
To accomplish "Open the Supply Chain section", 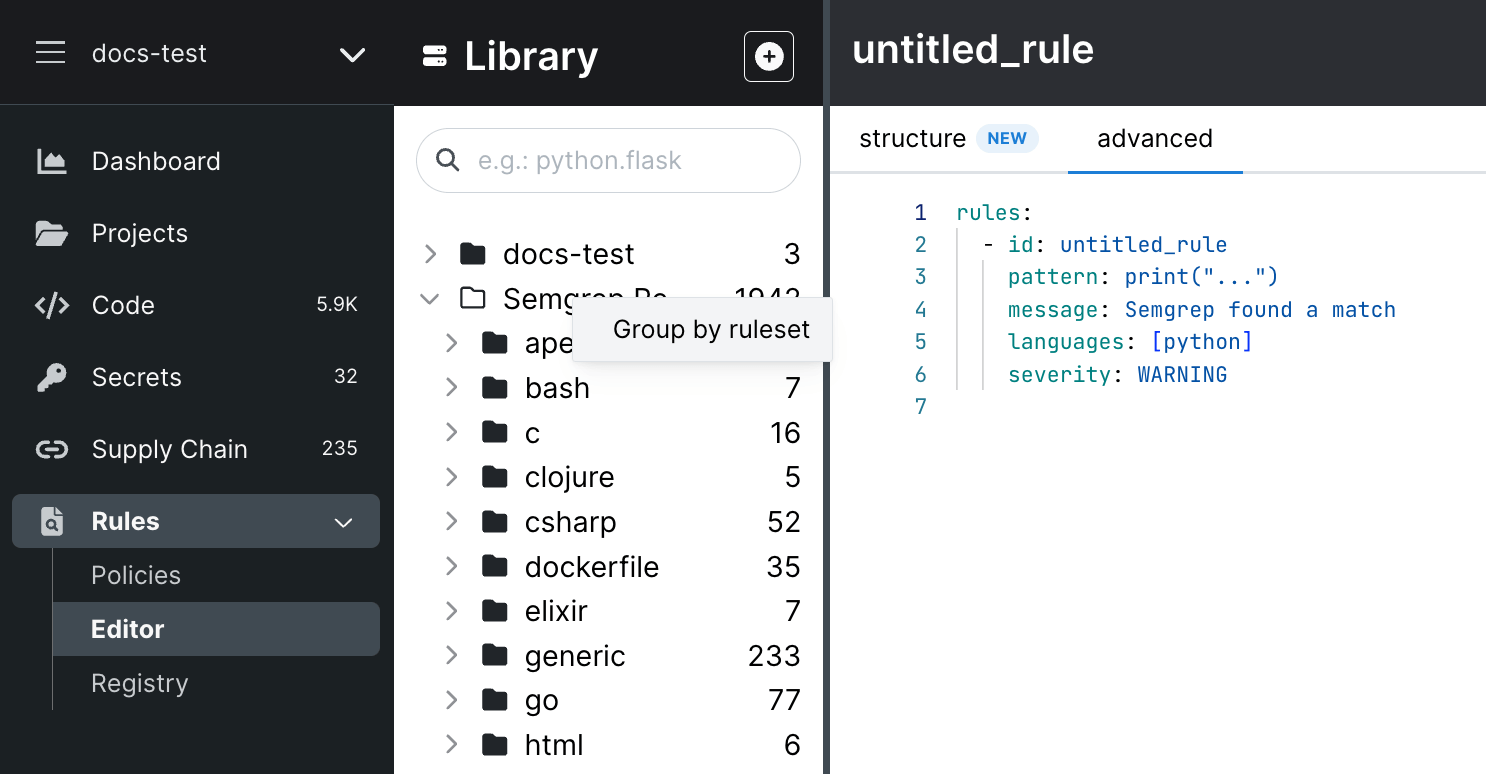I will point(169,449).
